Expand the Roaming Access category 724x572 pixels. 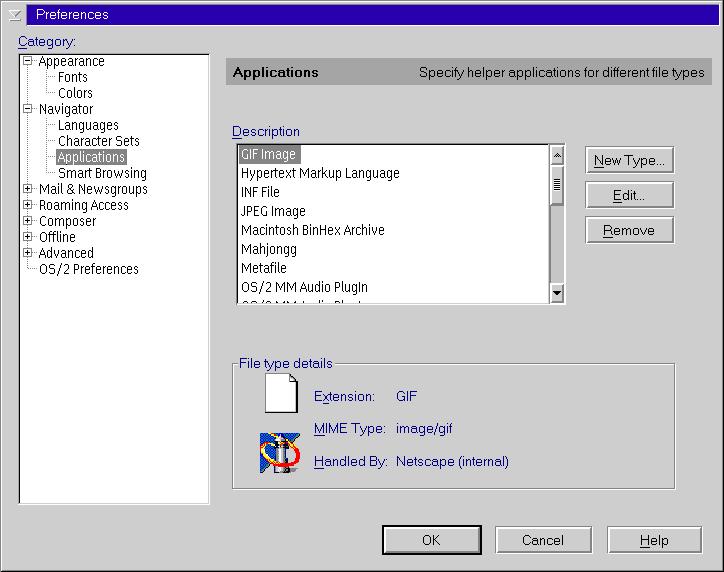[x=28, y=205]
